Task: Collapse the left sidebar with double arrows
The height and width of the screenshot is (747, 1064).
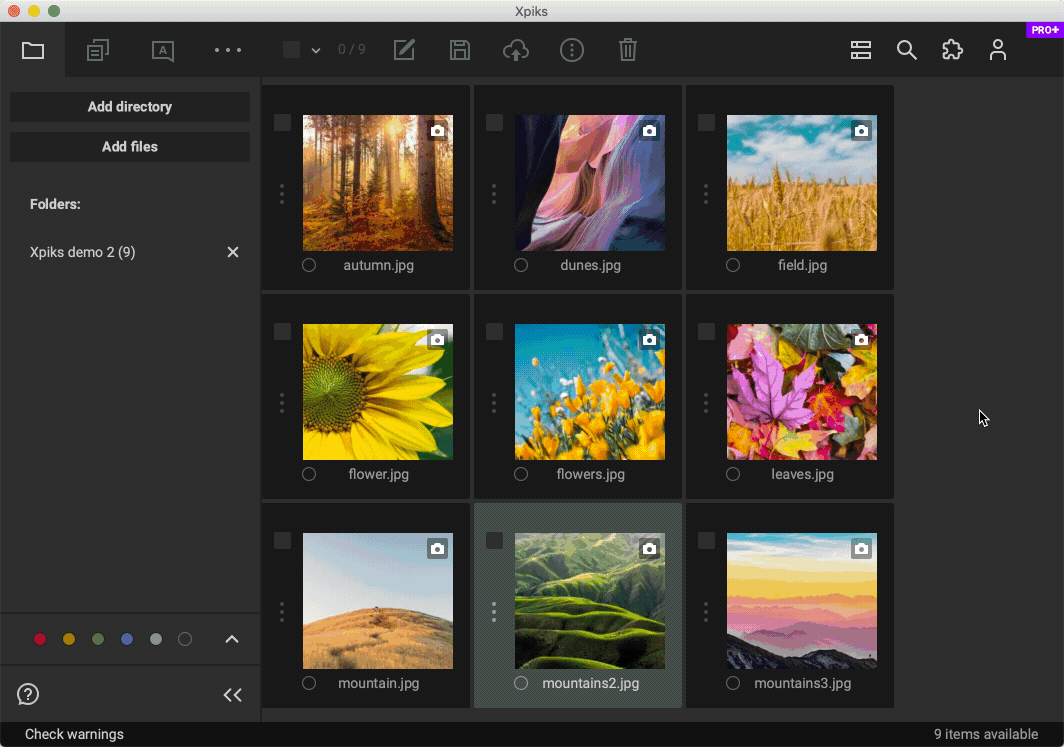Action: pos(232,694)
